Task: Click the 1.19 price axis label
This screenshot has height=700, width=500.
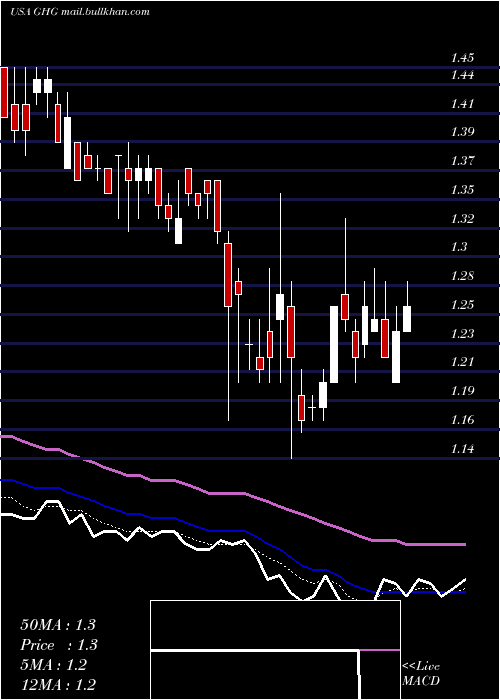Action: [x=462, y=391]
